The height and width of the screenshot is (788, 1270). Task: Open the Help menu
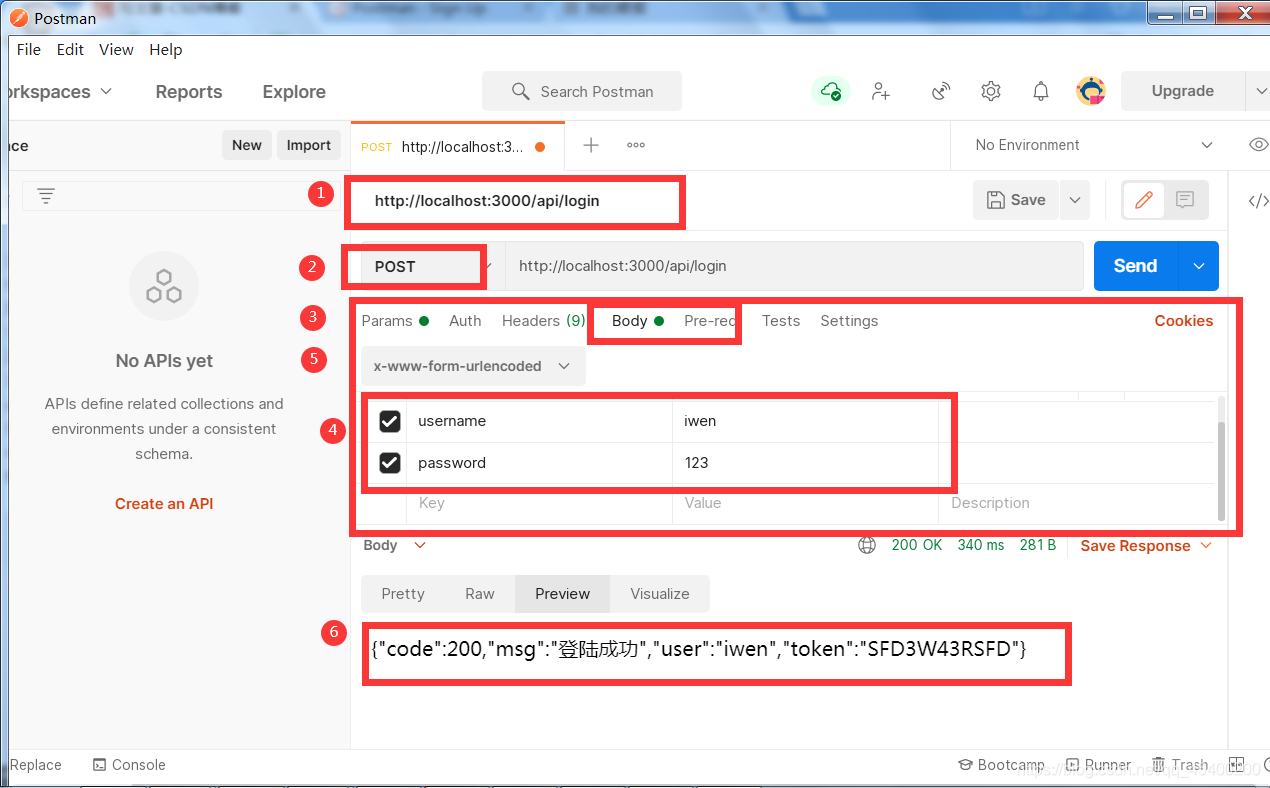point(166,50)
